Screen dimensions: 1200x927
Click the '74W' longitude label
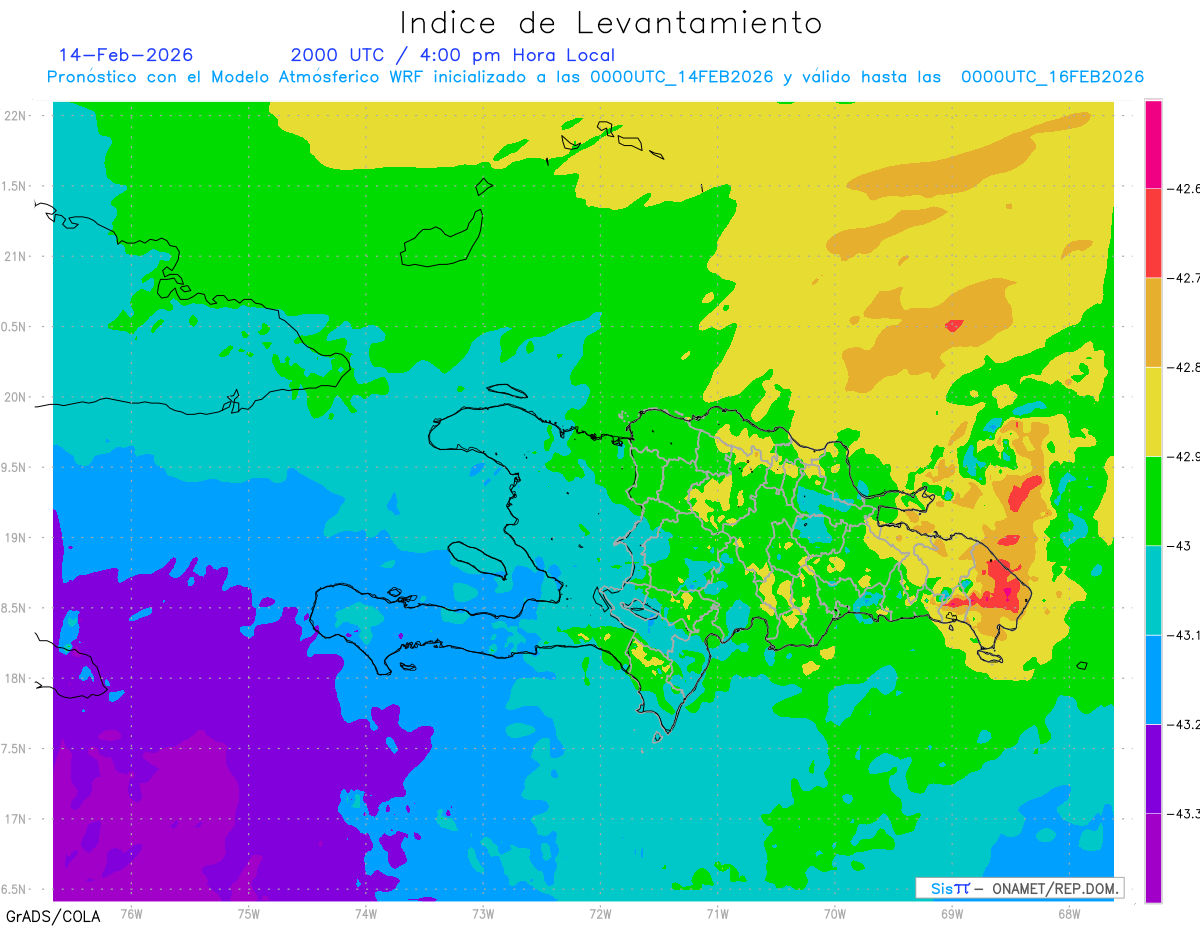click(365, 913)
